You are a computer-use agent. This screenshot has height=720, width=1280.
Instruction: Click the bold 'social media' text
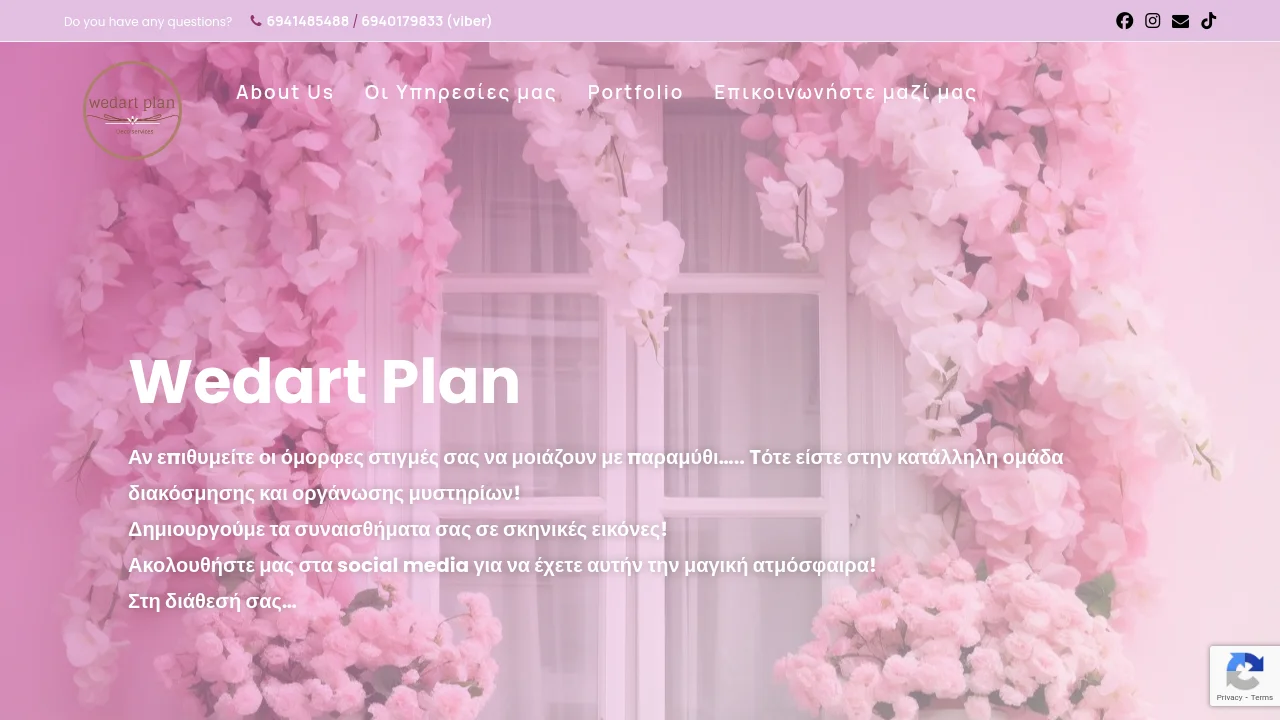pyautogui.click(x=403, y=565)
